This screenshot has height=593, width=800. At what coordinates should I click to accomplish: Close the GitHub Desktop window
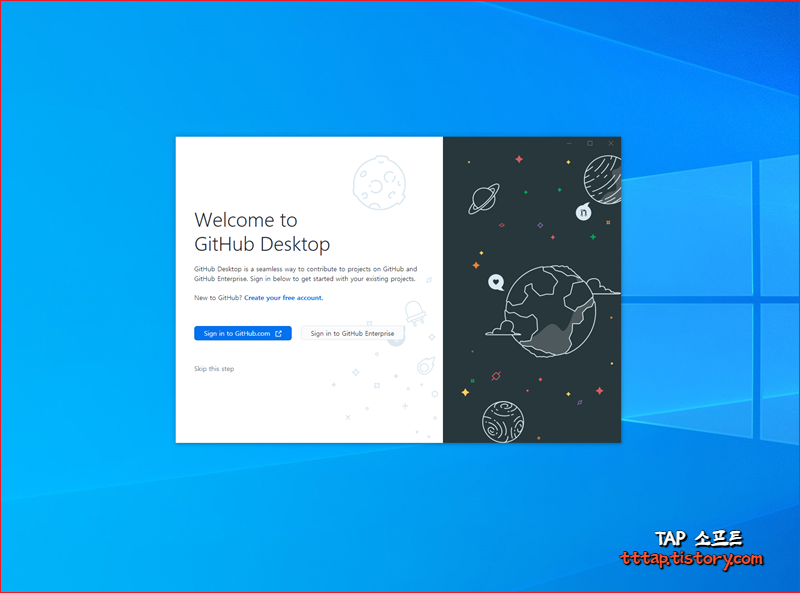click(611, 143)
